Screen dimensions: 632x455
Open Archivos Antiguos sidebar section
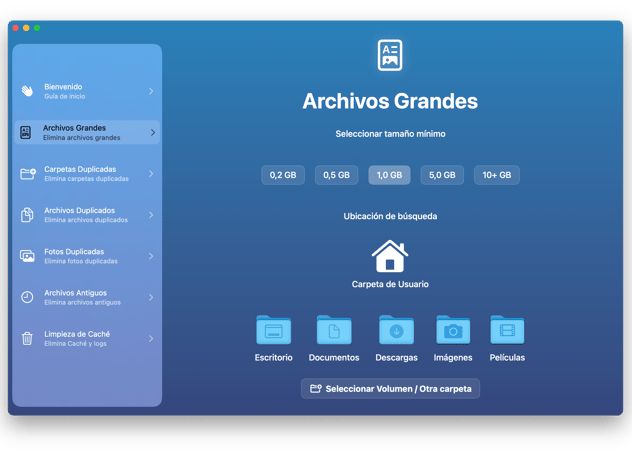pyautogui.click(x=87, y=297)
